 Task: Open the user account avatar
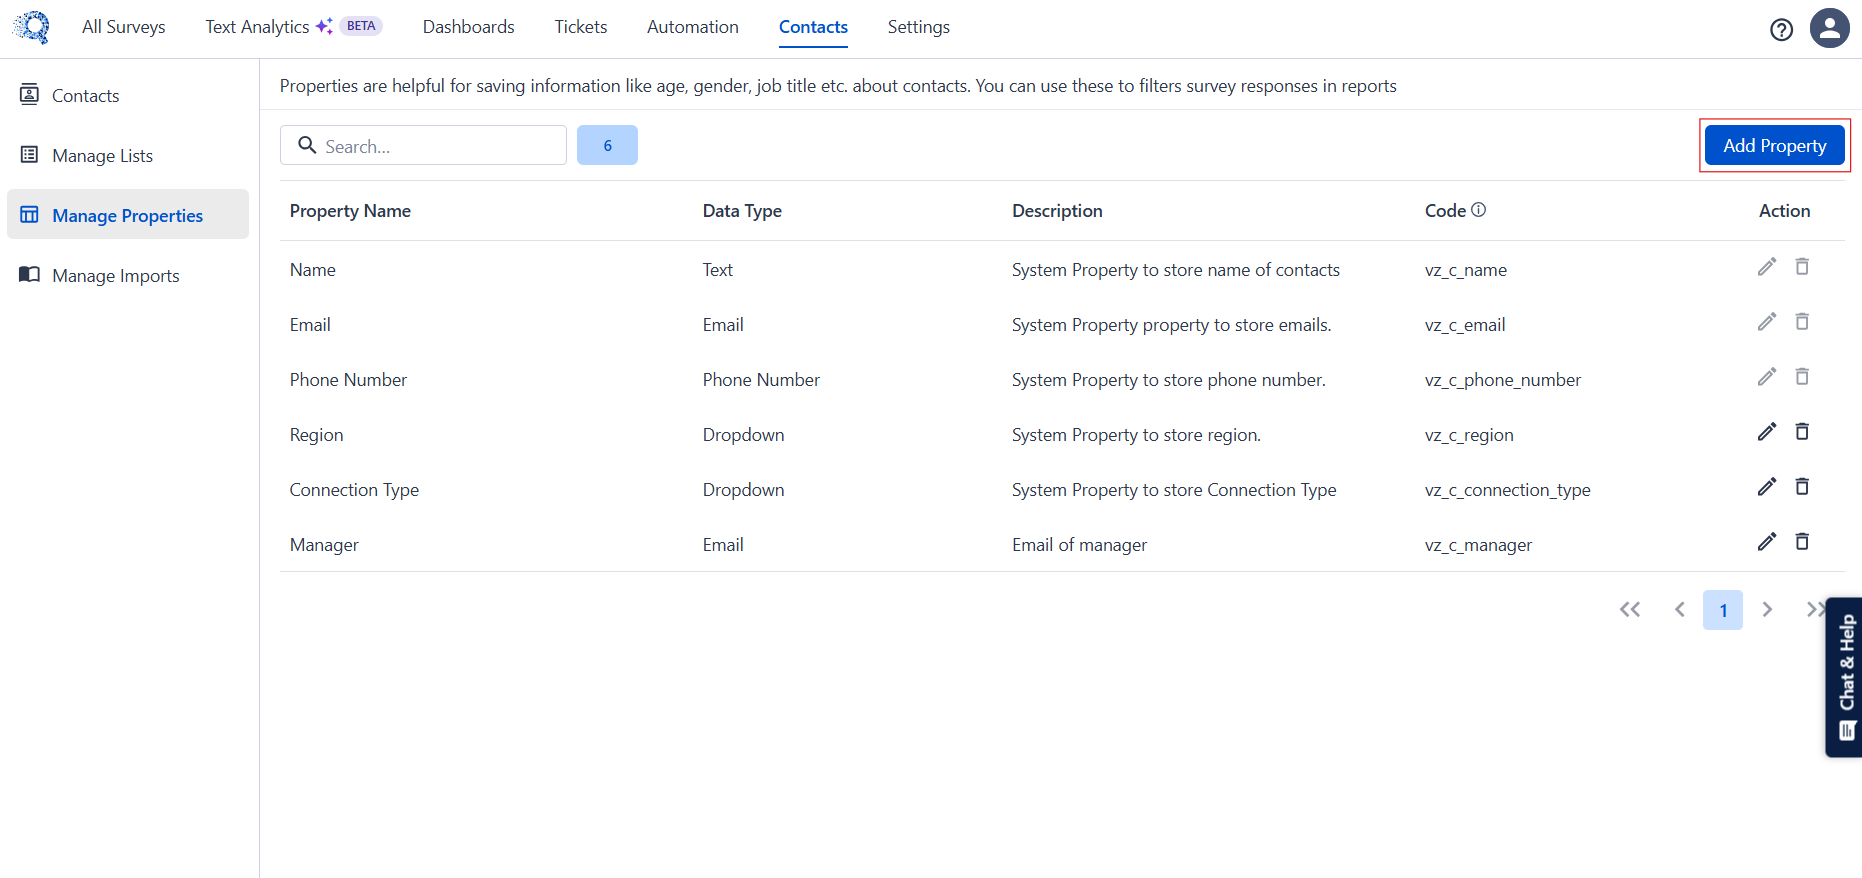tap(1829, 28)
